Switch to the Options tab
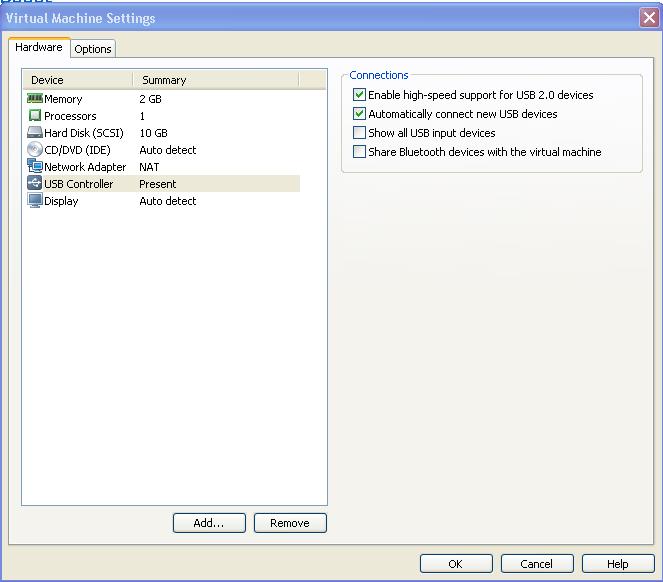The image size is (663, 582). tap(93, 49)
